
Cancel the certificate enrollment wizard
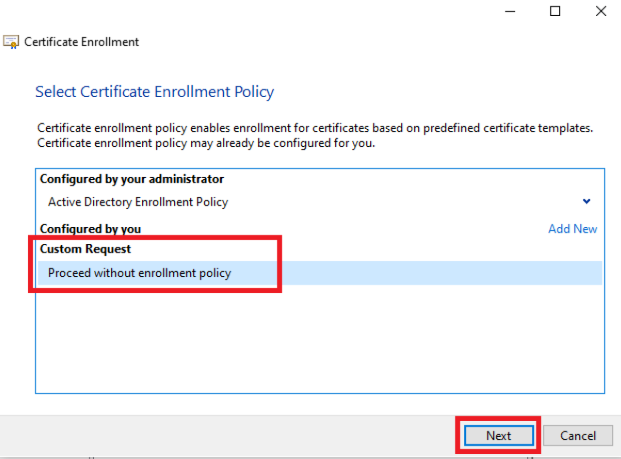click(577, 436)
